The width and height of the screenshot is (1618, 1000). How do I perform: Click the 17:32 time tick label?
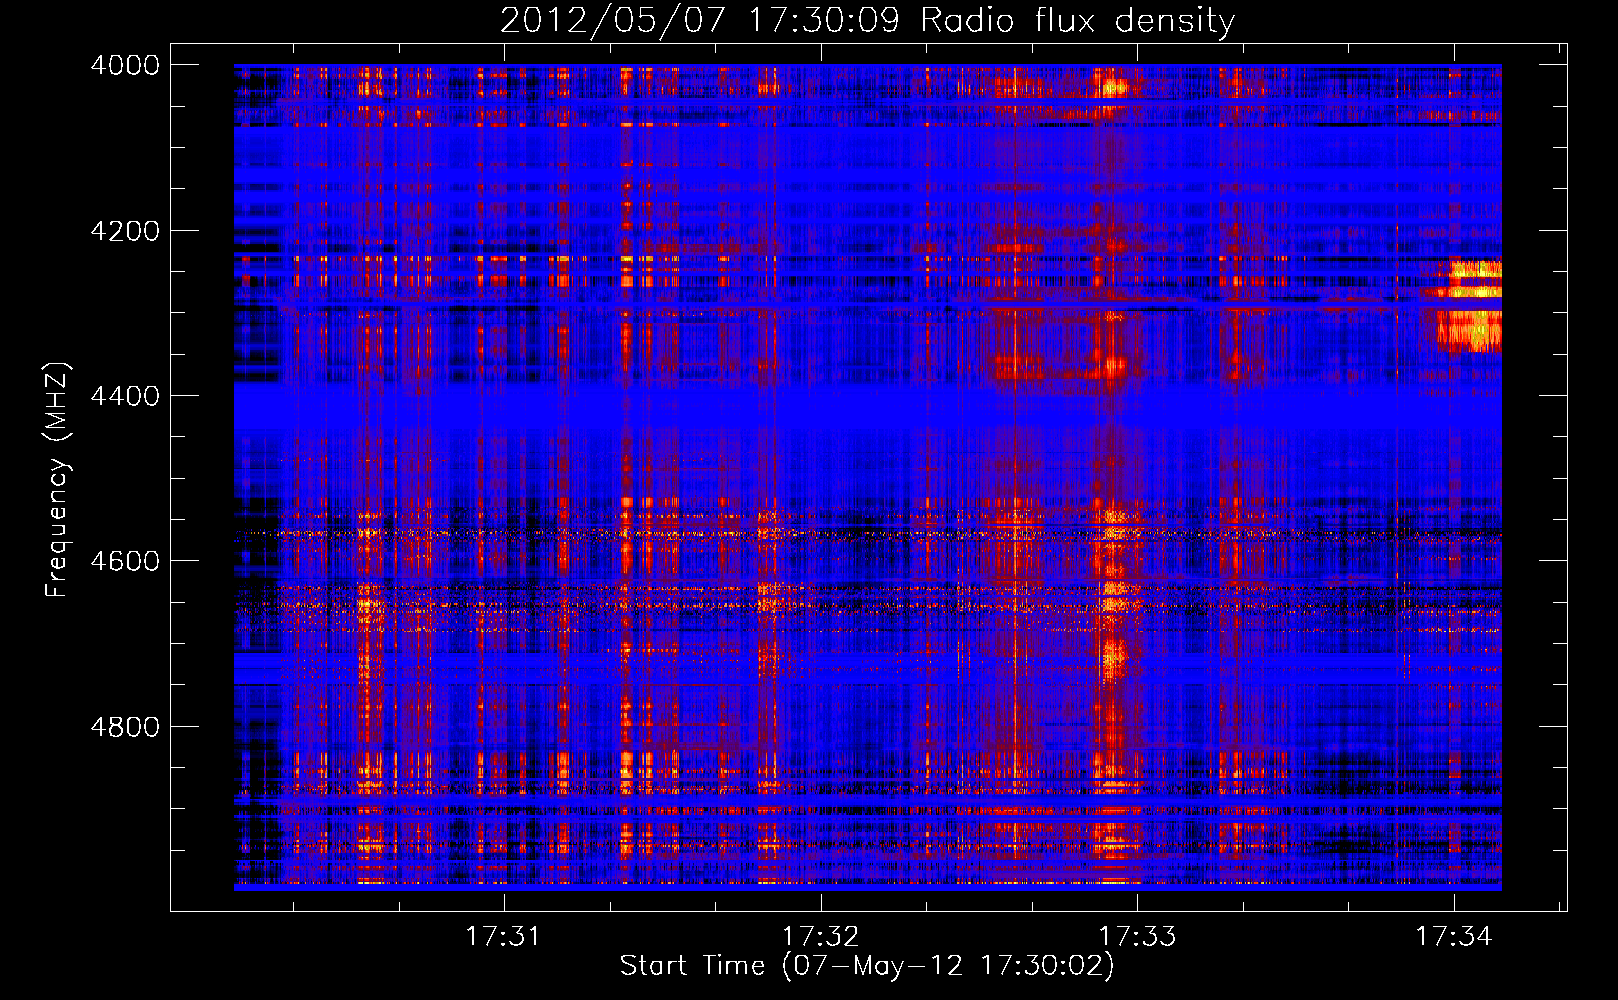(x=820, y=936)
